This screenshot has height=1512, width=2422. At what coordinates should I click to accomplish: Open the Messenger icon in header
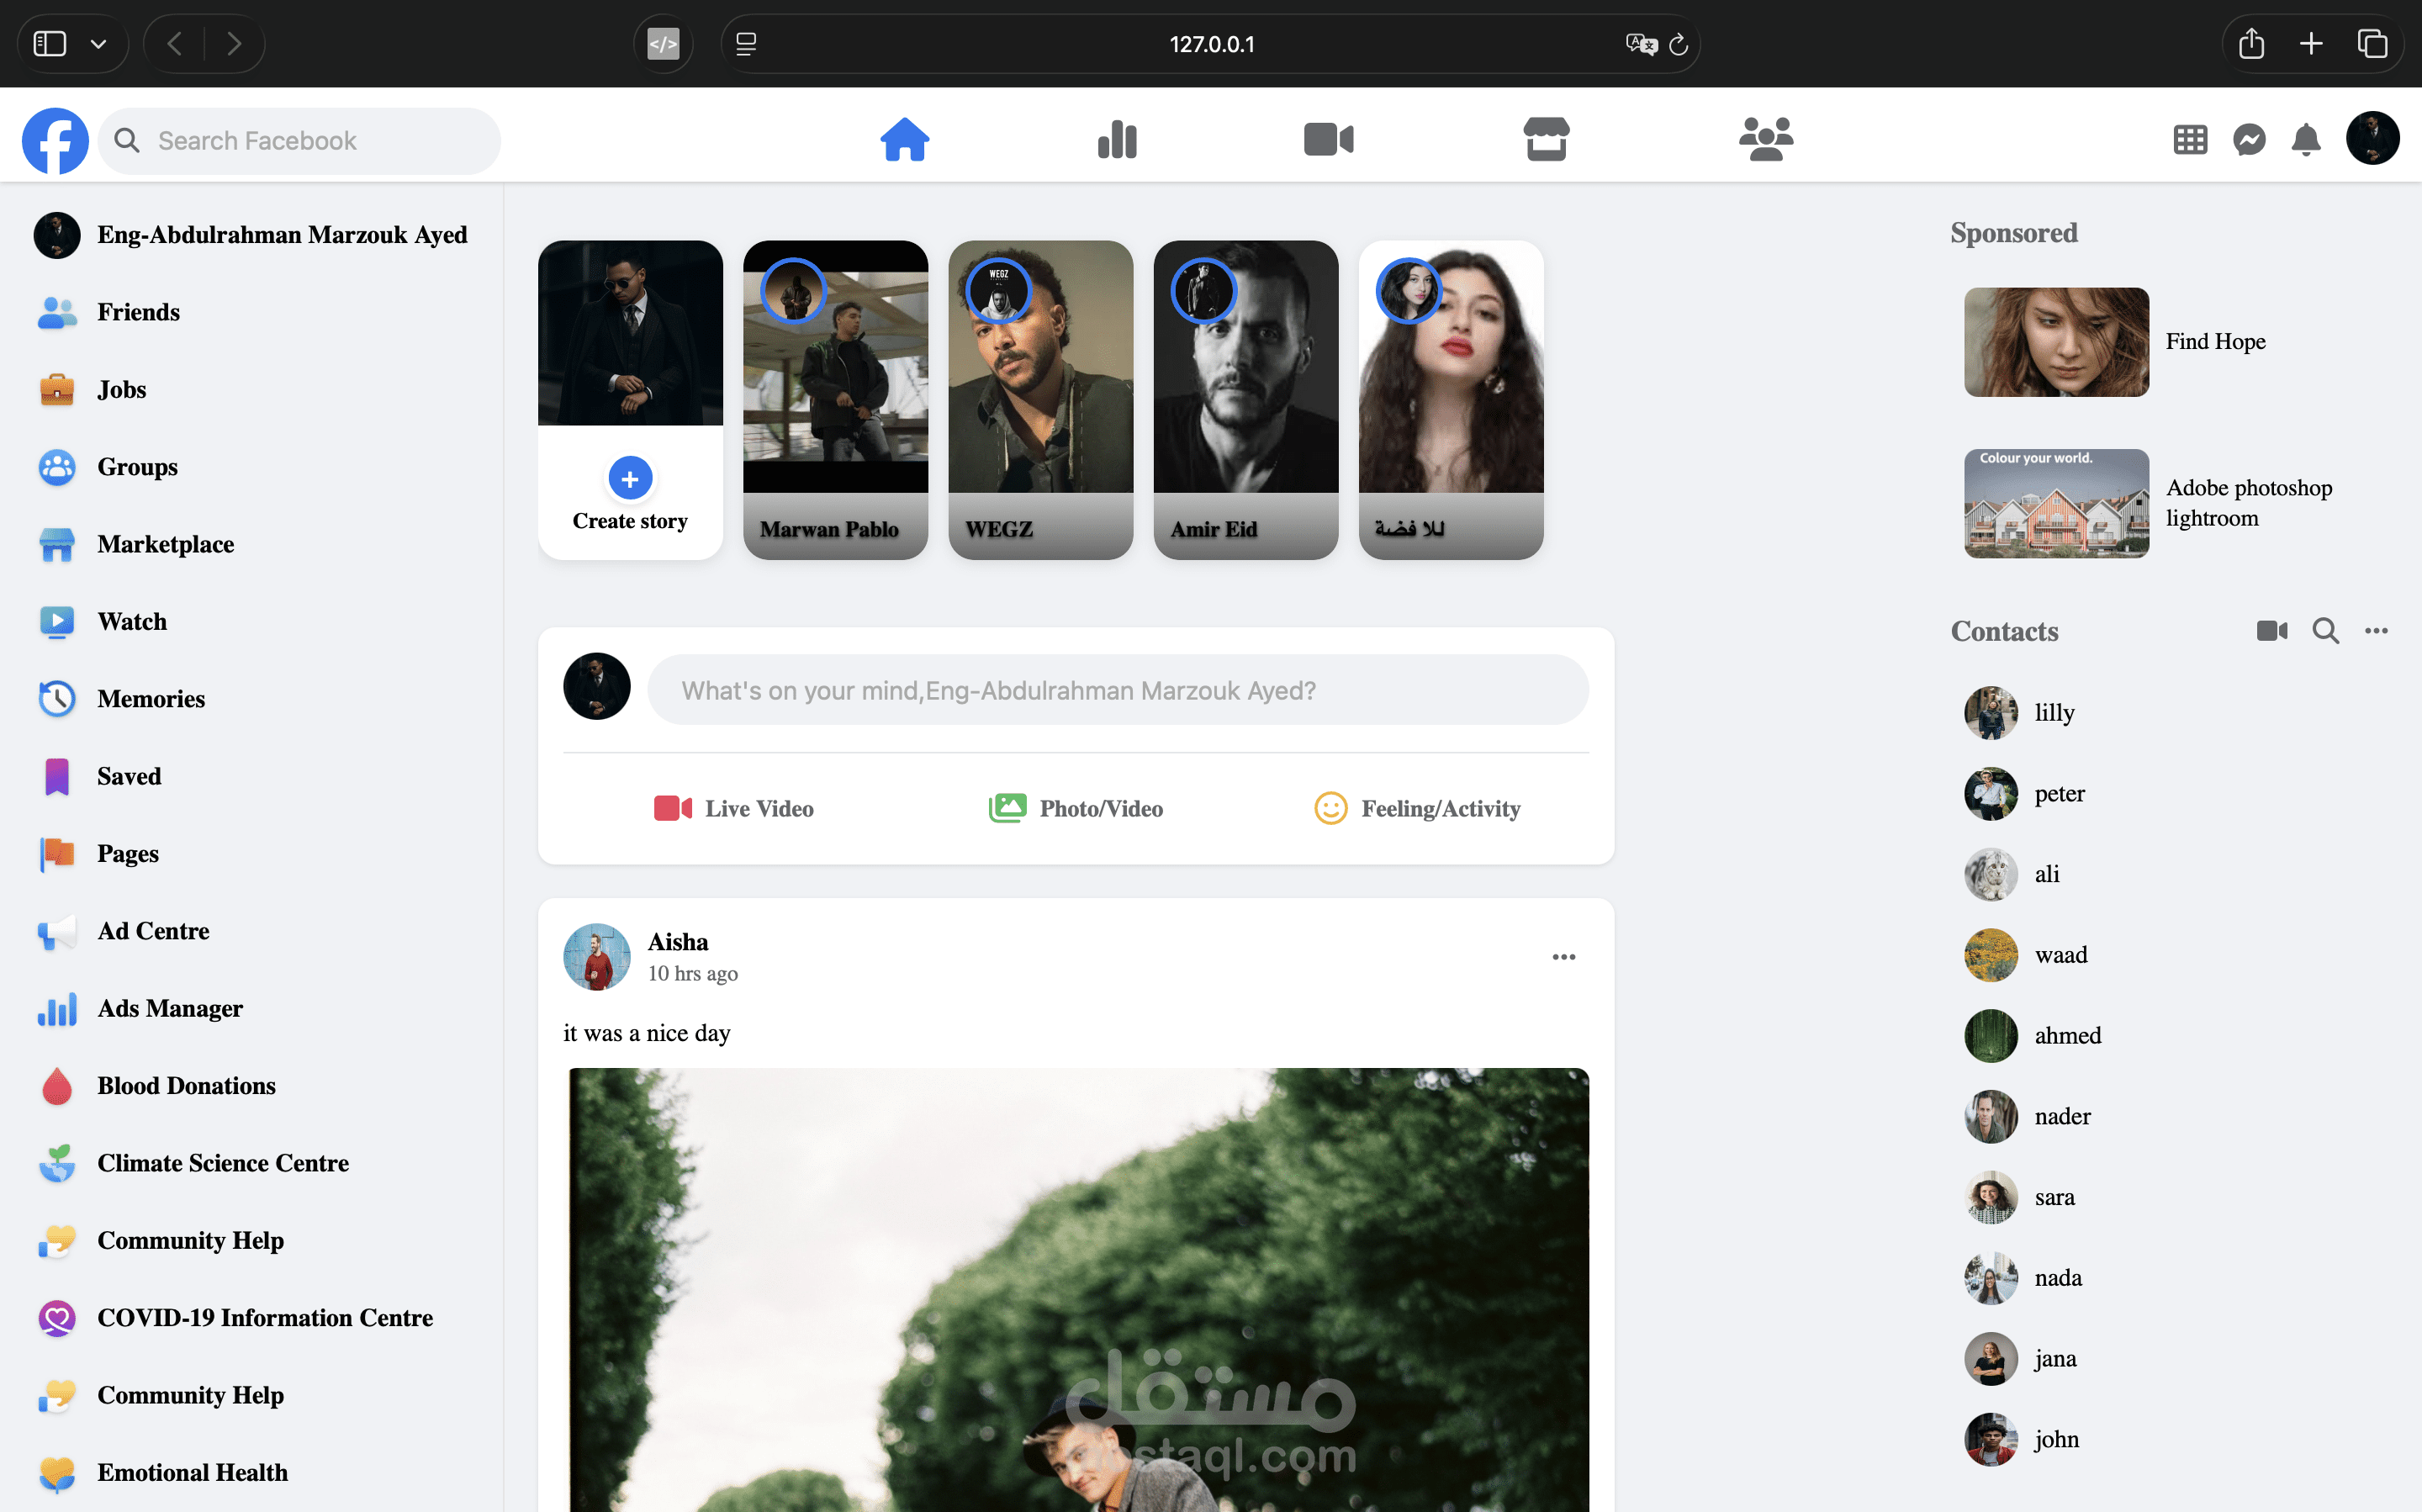[2249, 139]
